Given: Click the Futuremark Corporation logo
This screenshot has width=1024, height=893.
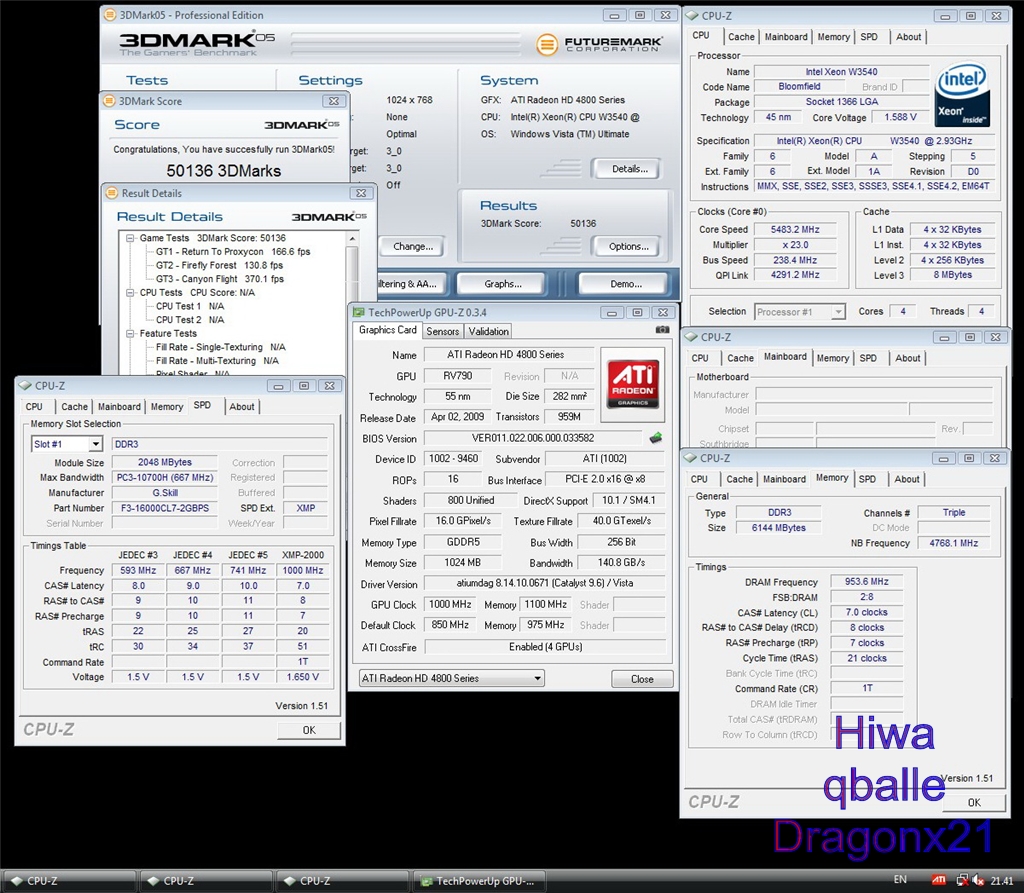Looking at the screenshot, I should pos(599,44).
